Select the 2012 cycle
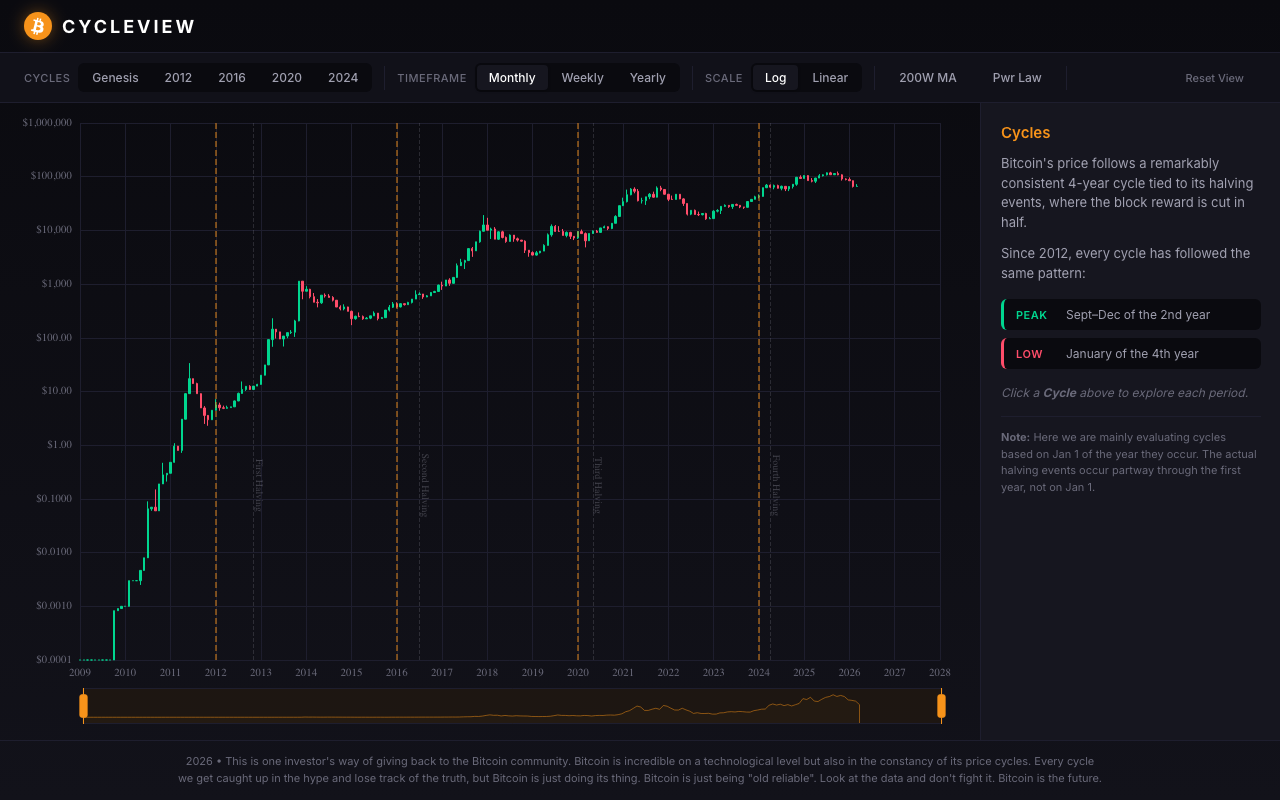1280x800 pixels. (178, 78)
